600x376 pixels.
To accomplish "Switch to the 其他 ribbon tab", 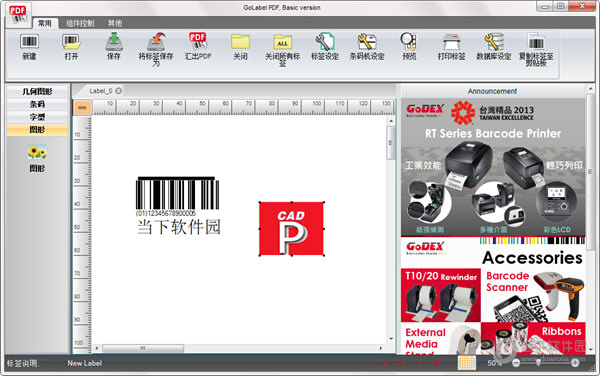I will (115, 23).
